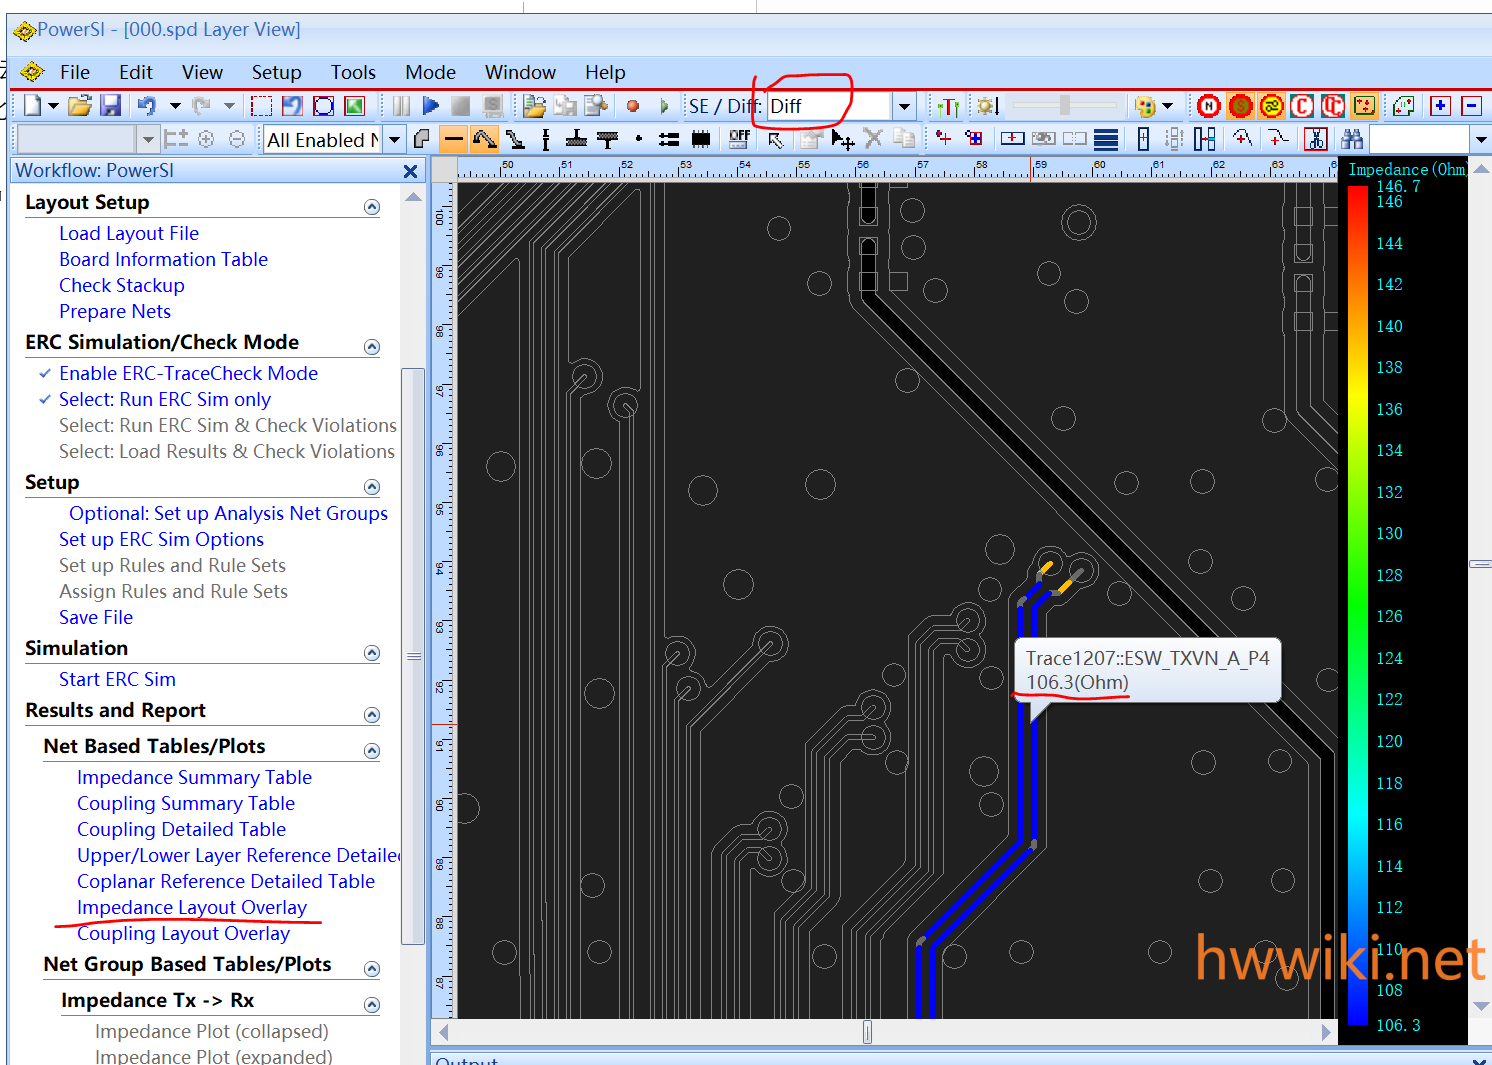Adjust the toolbar brightness slider
The height and width of the screenshot is (1065, 1492).
click(1065, 105)
